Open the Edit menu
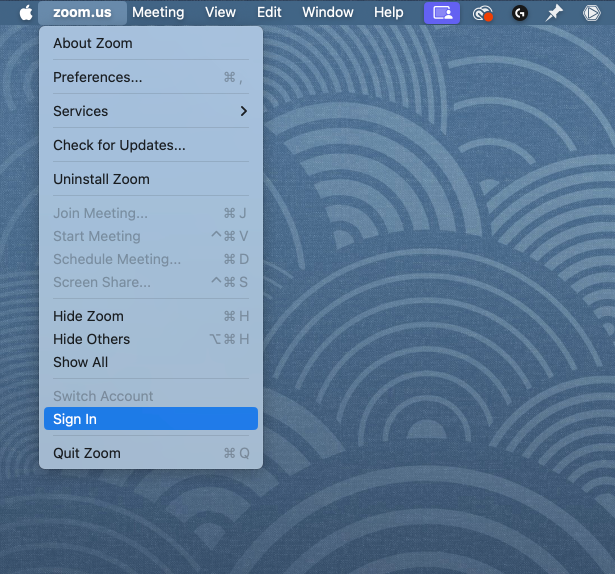The width and height of the screenshot is (615, 574). 269,13
